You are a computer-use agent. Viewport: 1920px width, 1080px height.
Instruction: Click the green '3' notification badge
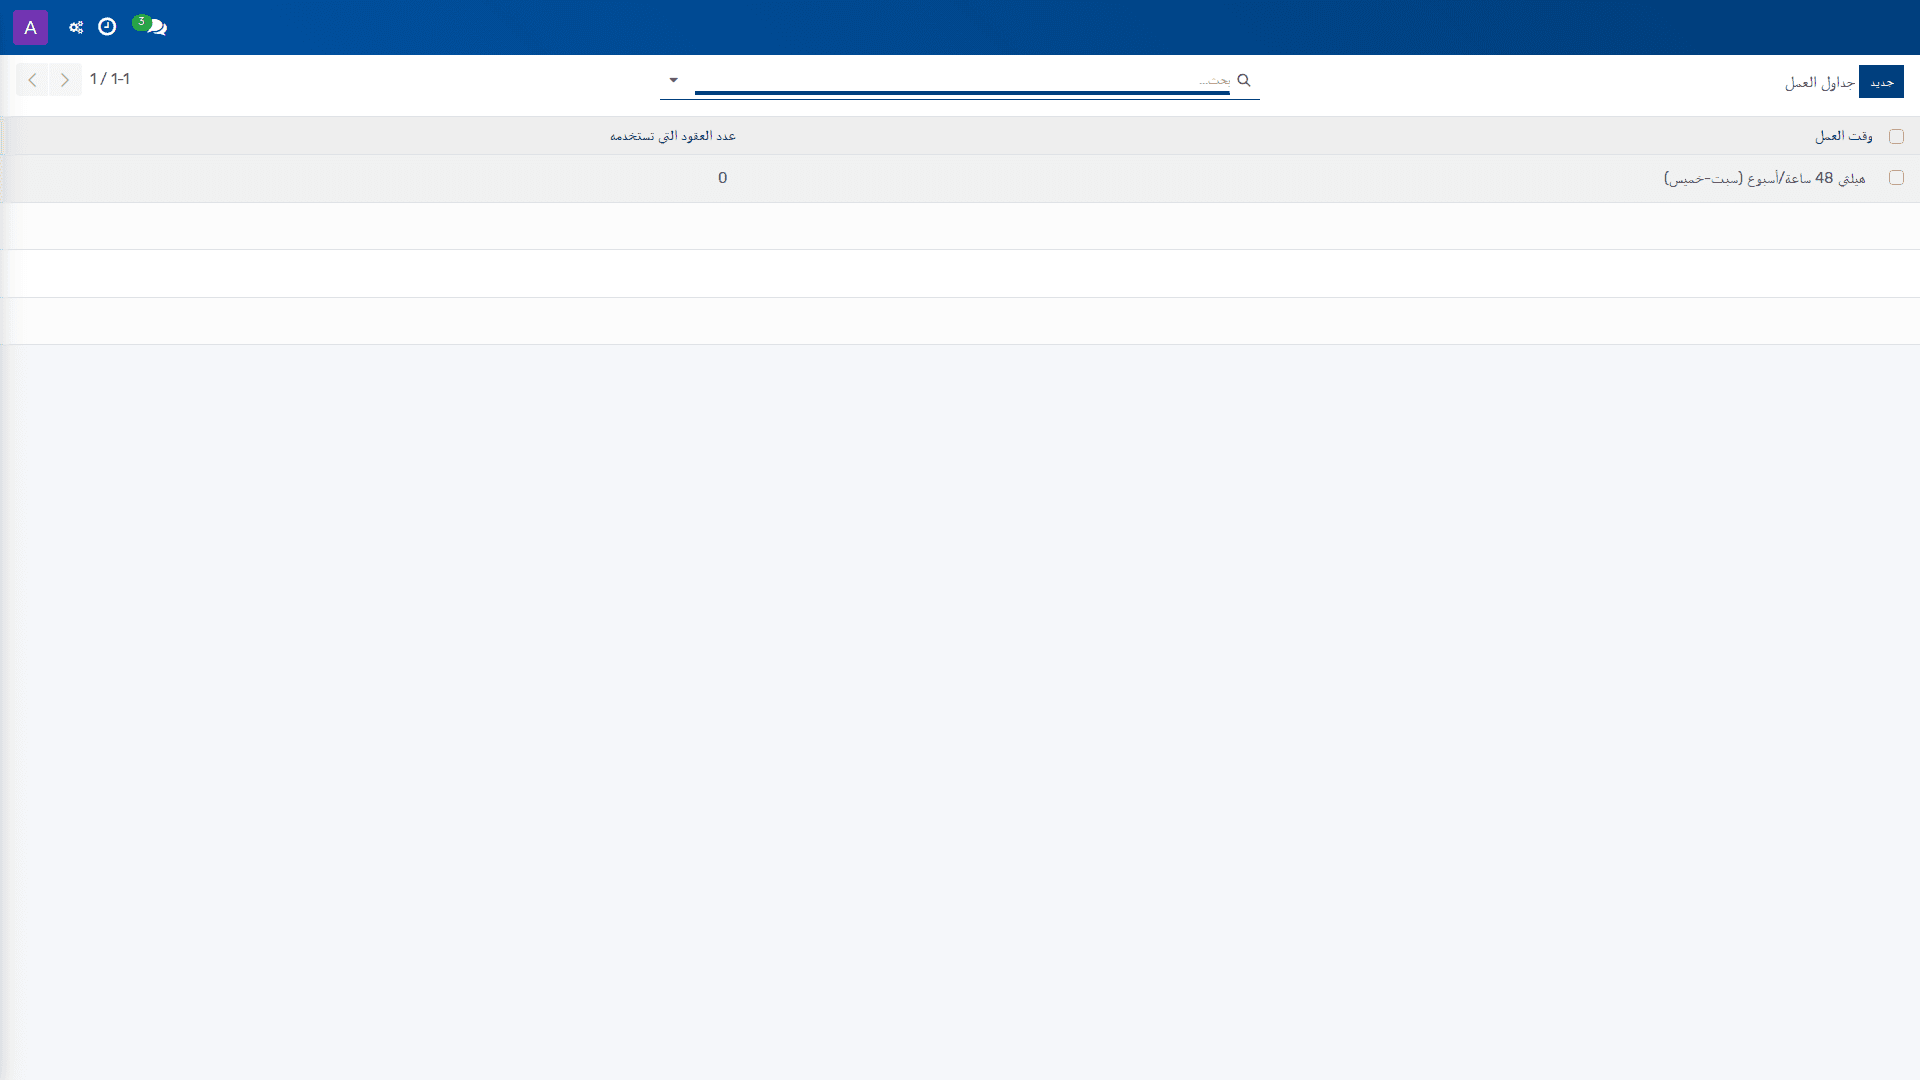141,22
